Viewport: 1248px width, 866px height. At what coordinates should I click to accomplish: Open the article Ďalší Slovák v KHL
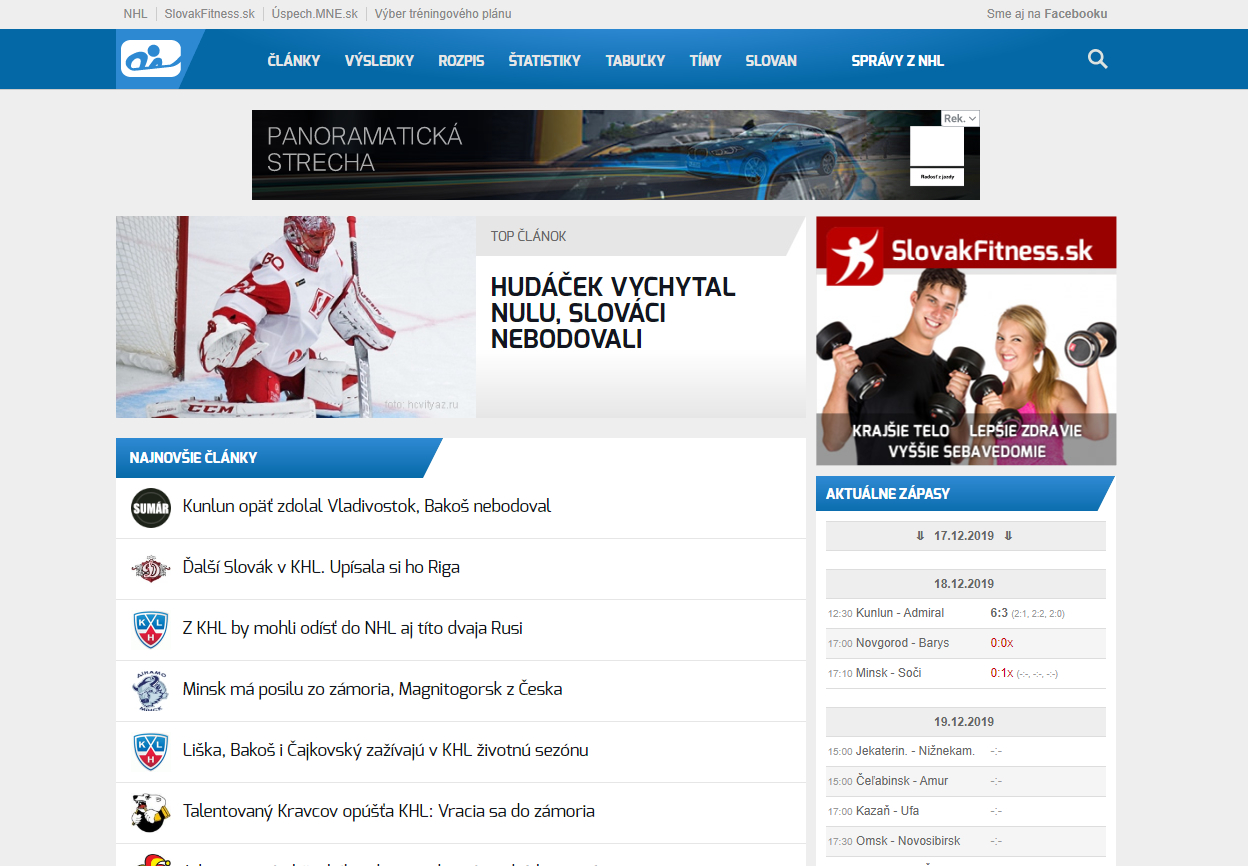pyautogui.click(x=321, y=567)
